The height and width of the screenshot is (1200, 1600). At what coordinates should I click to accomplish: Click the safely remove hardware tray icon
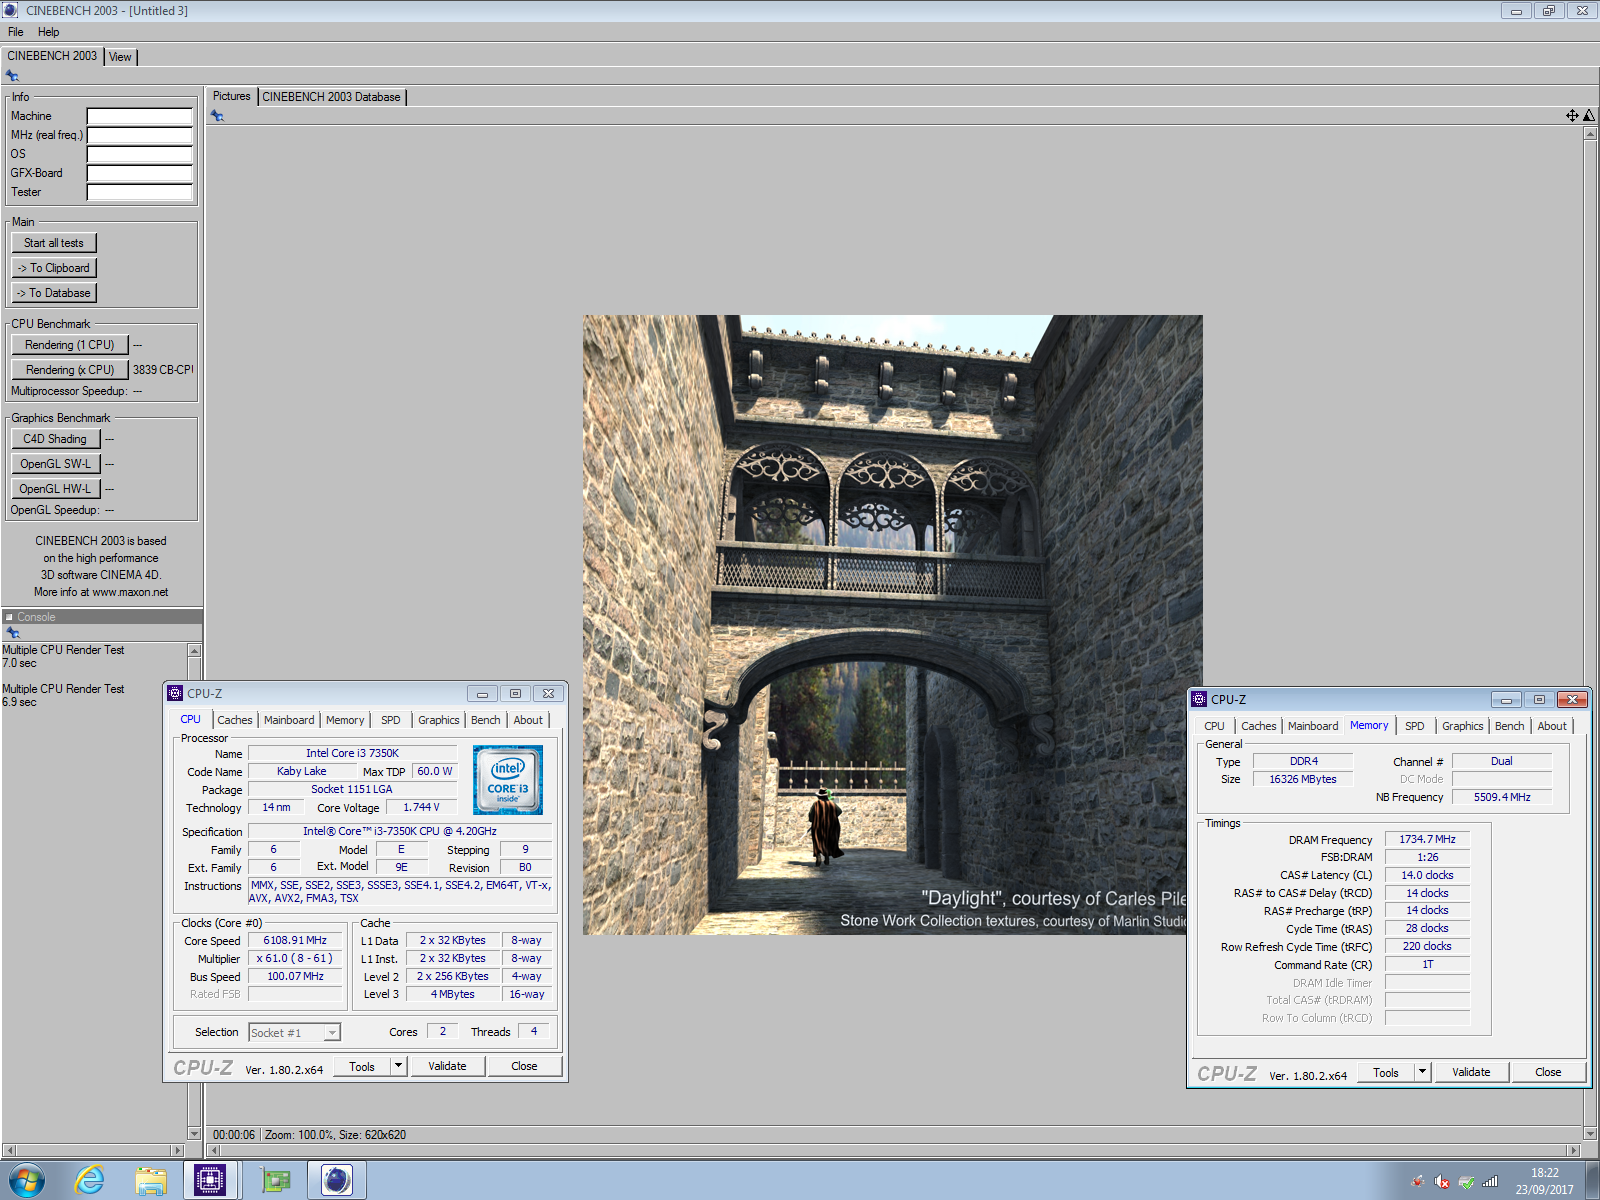(x=1466, y=1181)
